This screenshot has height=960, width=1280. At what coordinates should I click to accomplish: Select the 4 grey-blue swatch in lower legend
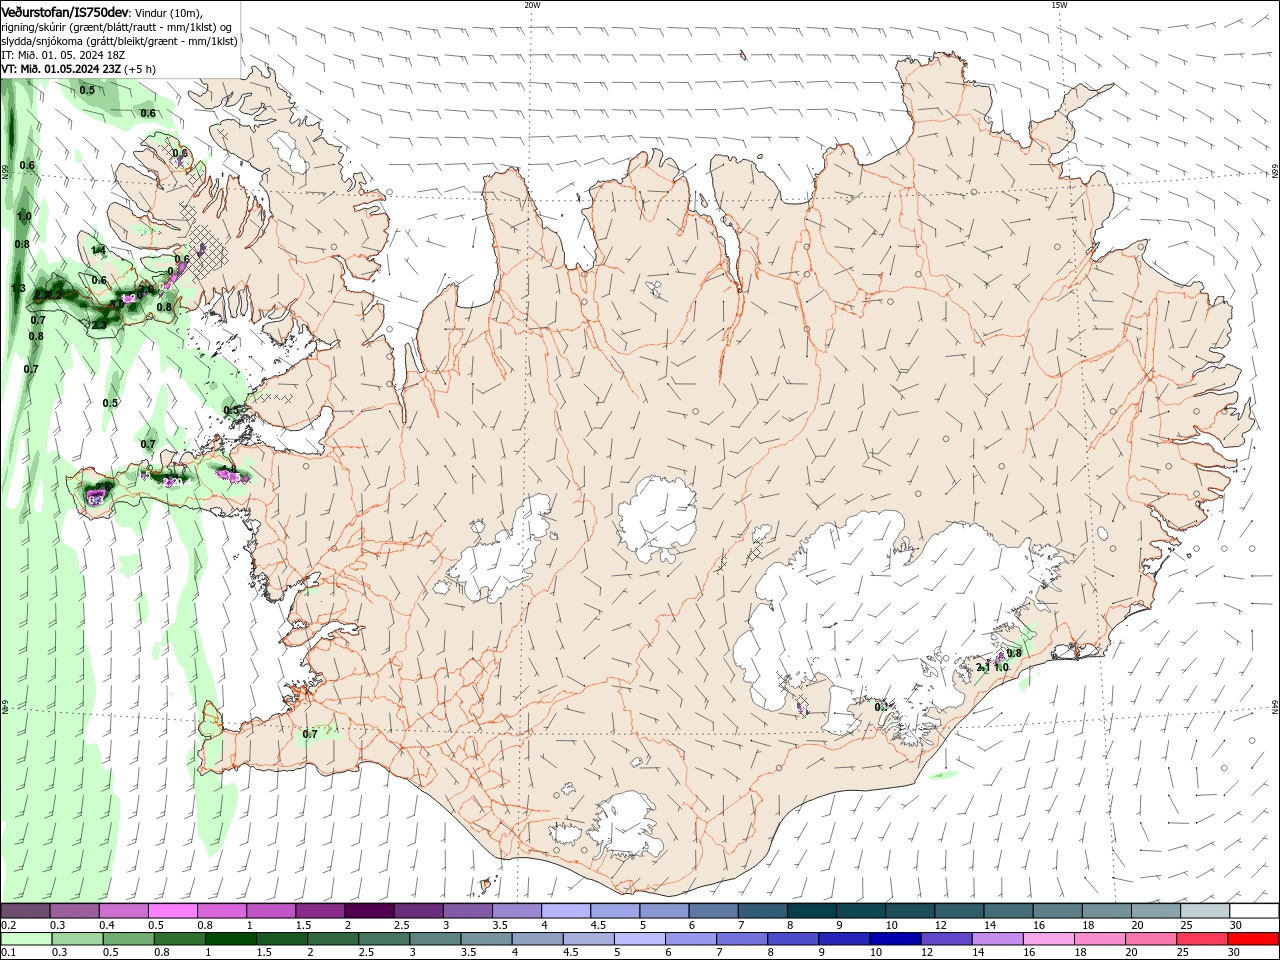pos(536,939)
